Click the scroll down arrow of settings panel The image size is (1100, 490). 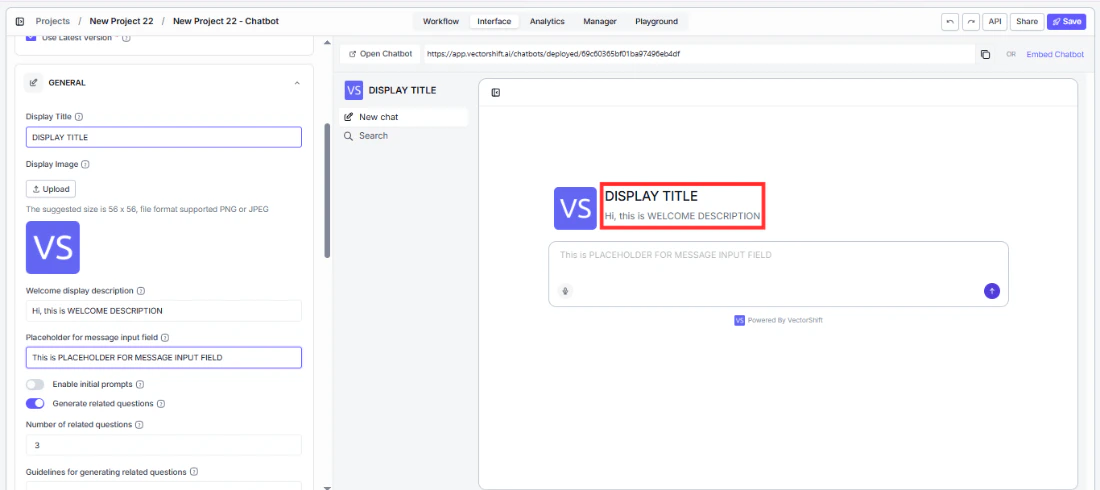point(326,486)
